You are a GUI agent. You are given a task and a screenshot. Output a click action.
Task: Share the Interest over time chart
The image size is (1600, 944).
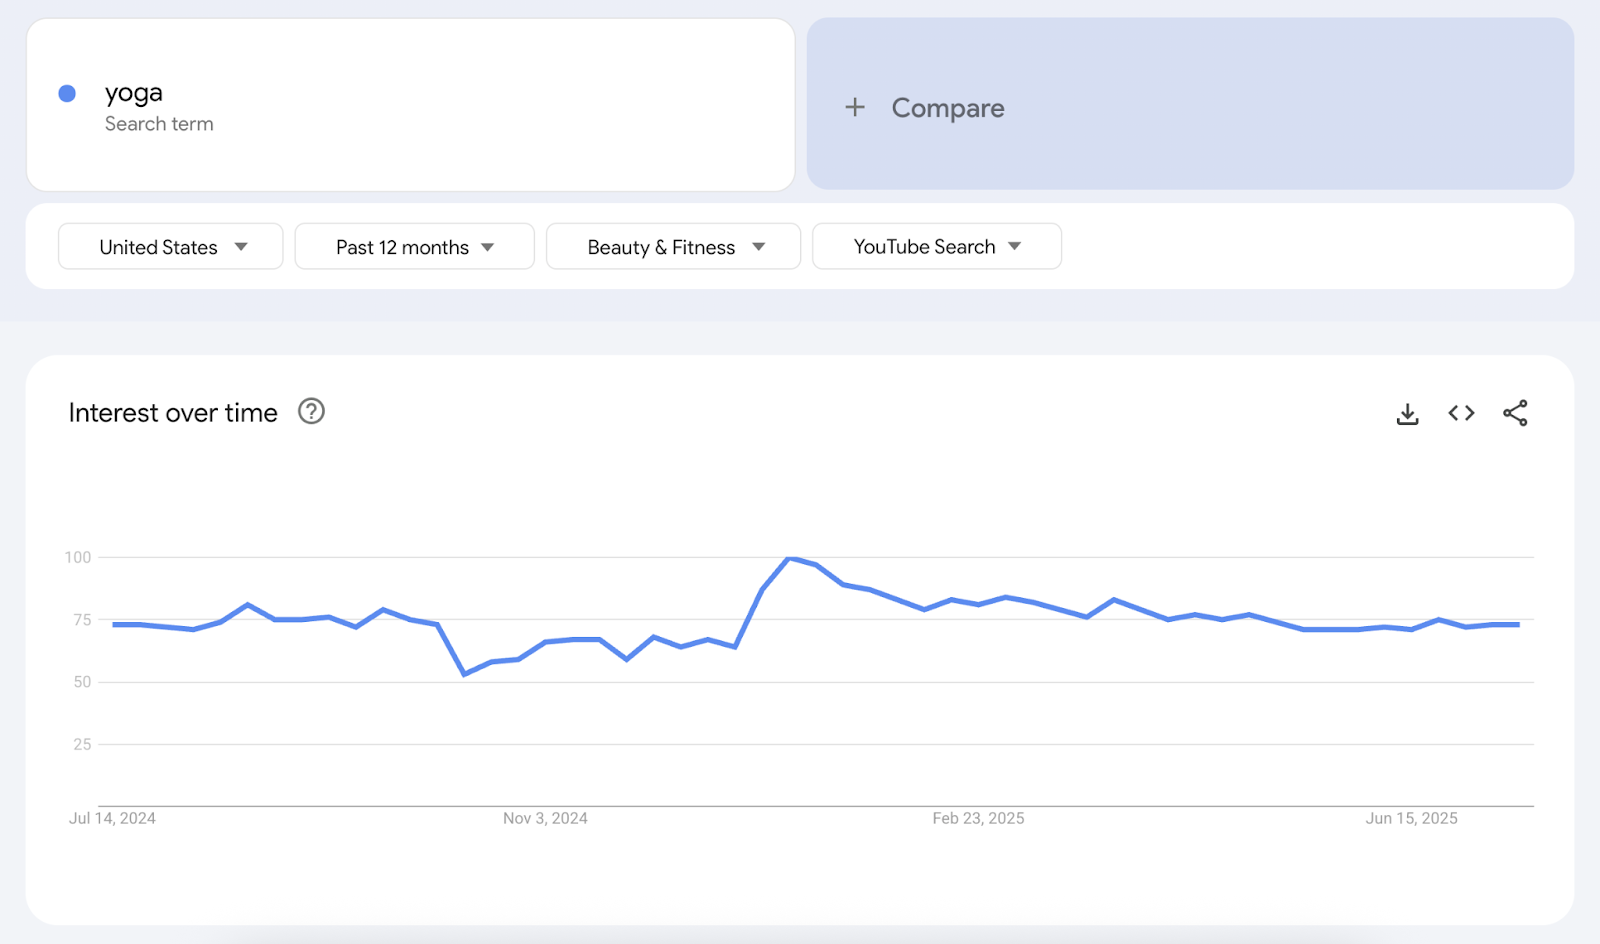(1515, 412)
